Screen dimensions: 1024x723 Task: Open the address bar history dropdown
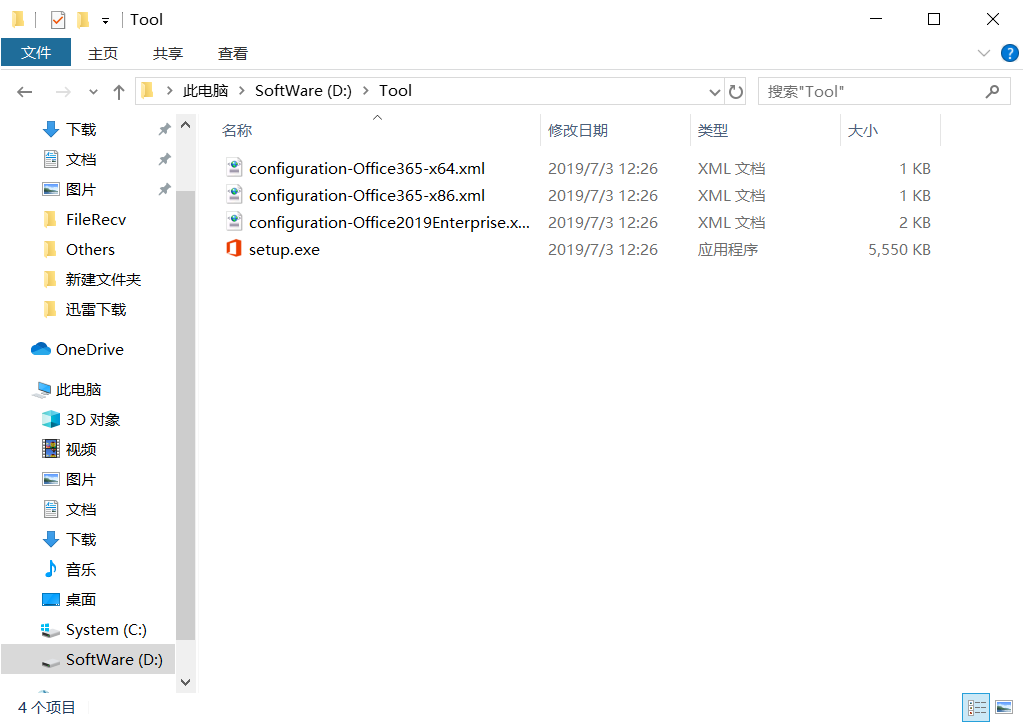point(713,91)
